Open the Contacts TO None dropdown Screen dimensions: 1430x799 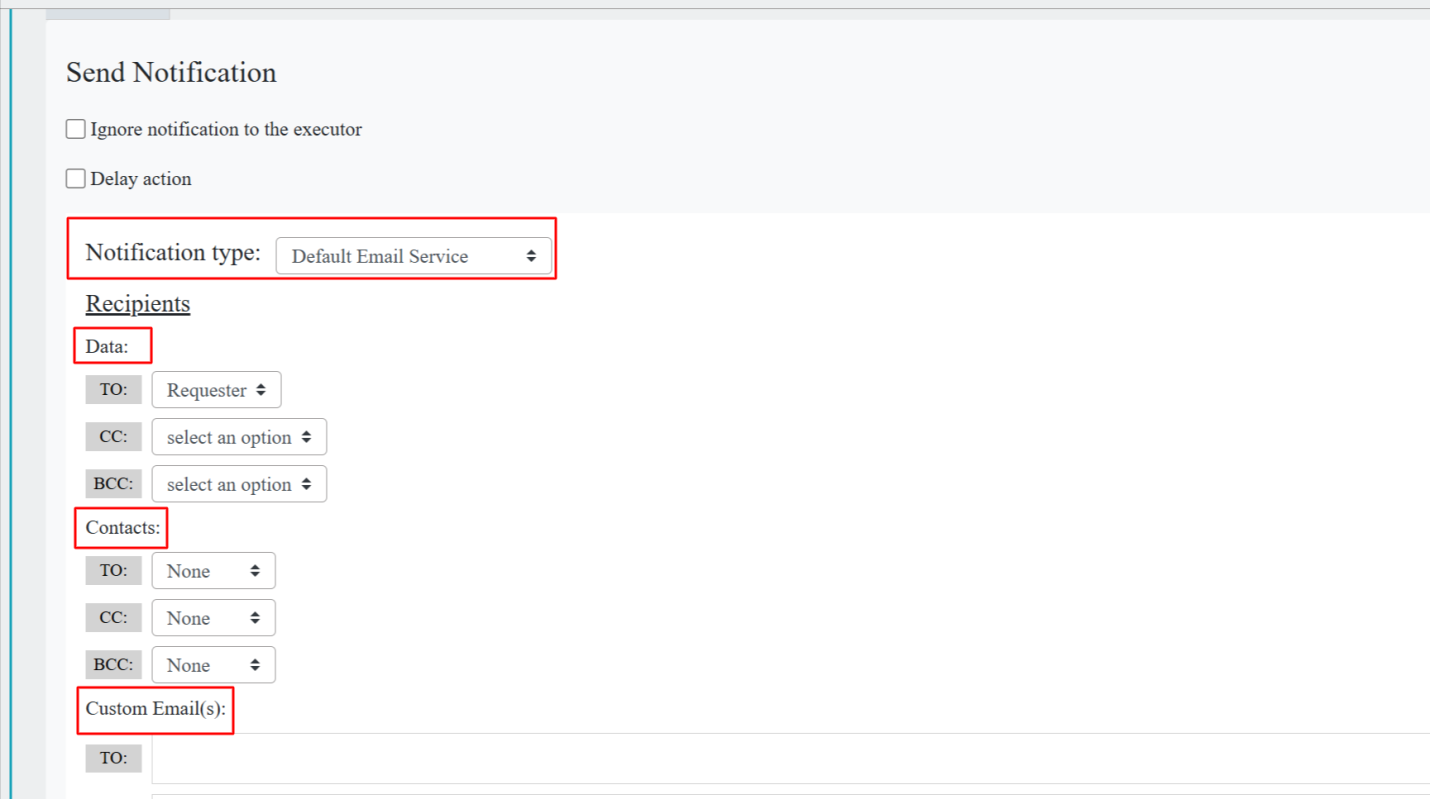213,571
